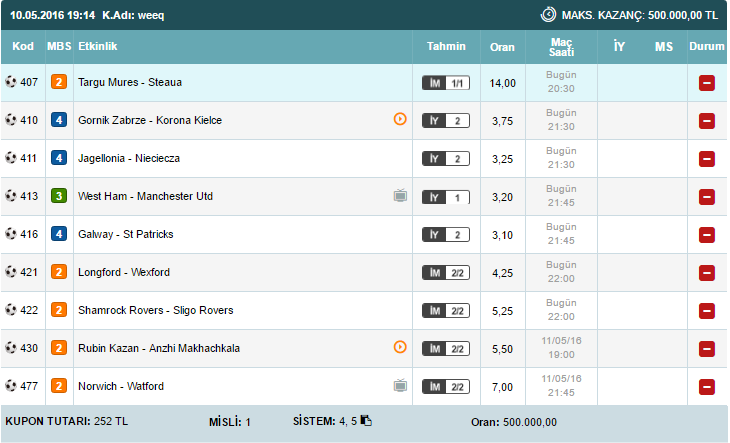Click MBS 4 badge for Galway row
The height and width of the screenshot is (443, 730).
click(59, 234)
